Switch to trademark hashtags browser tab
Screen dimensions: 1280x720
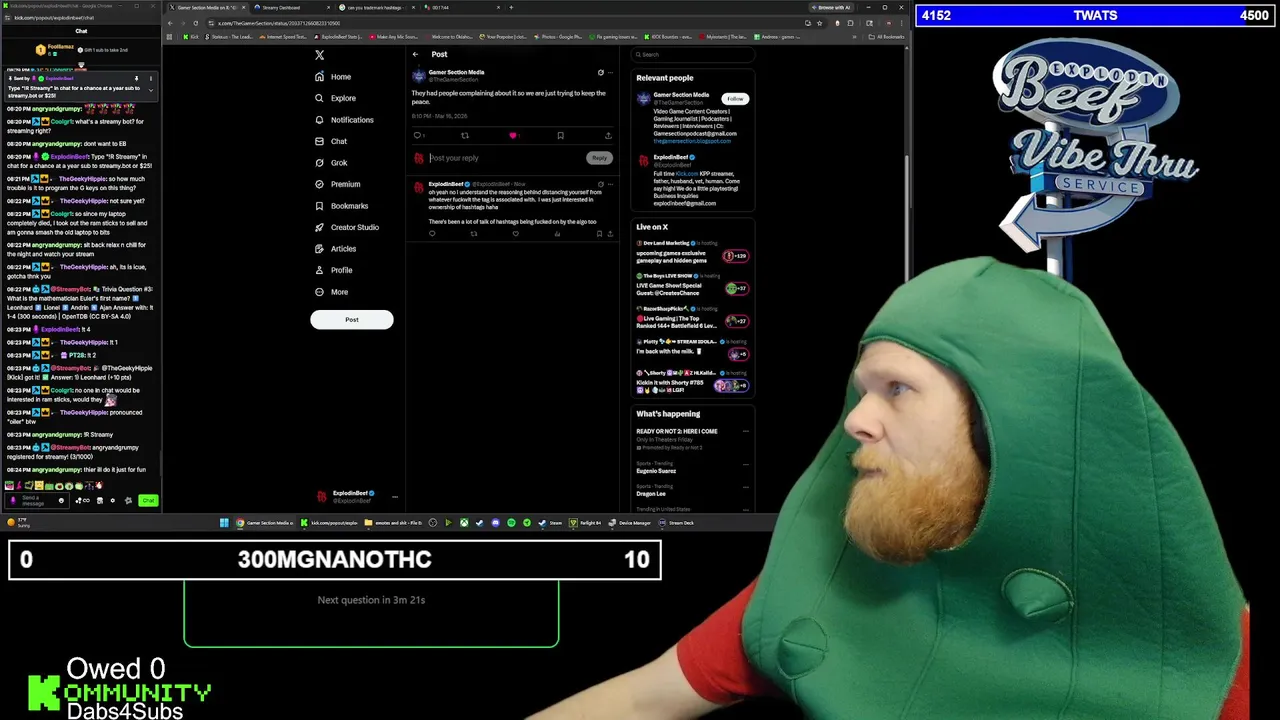tap(378, 8)
